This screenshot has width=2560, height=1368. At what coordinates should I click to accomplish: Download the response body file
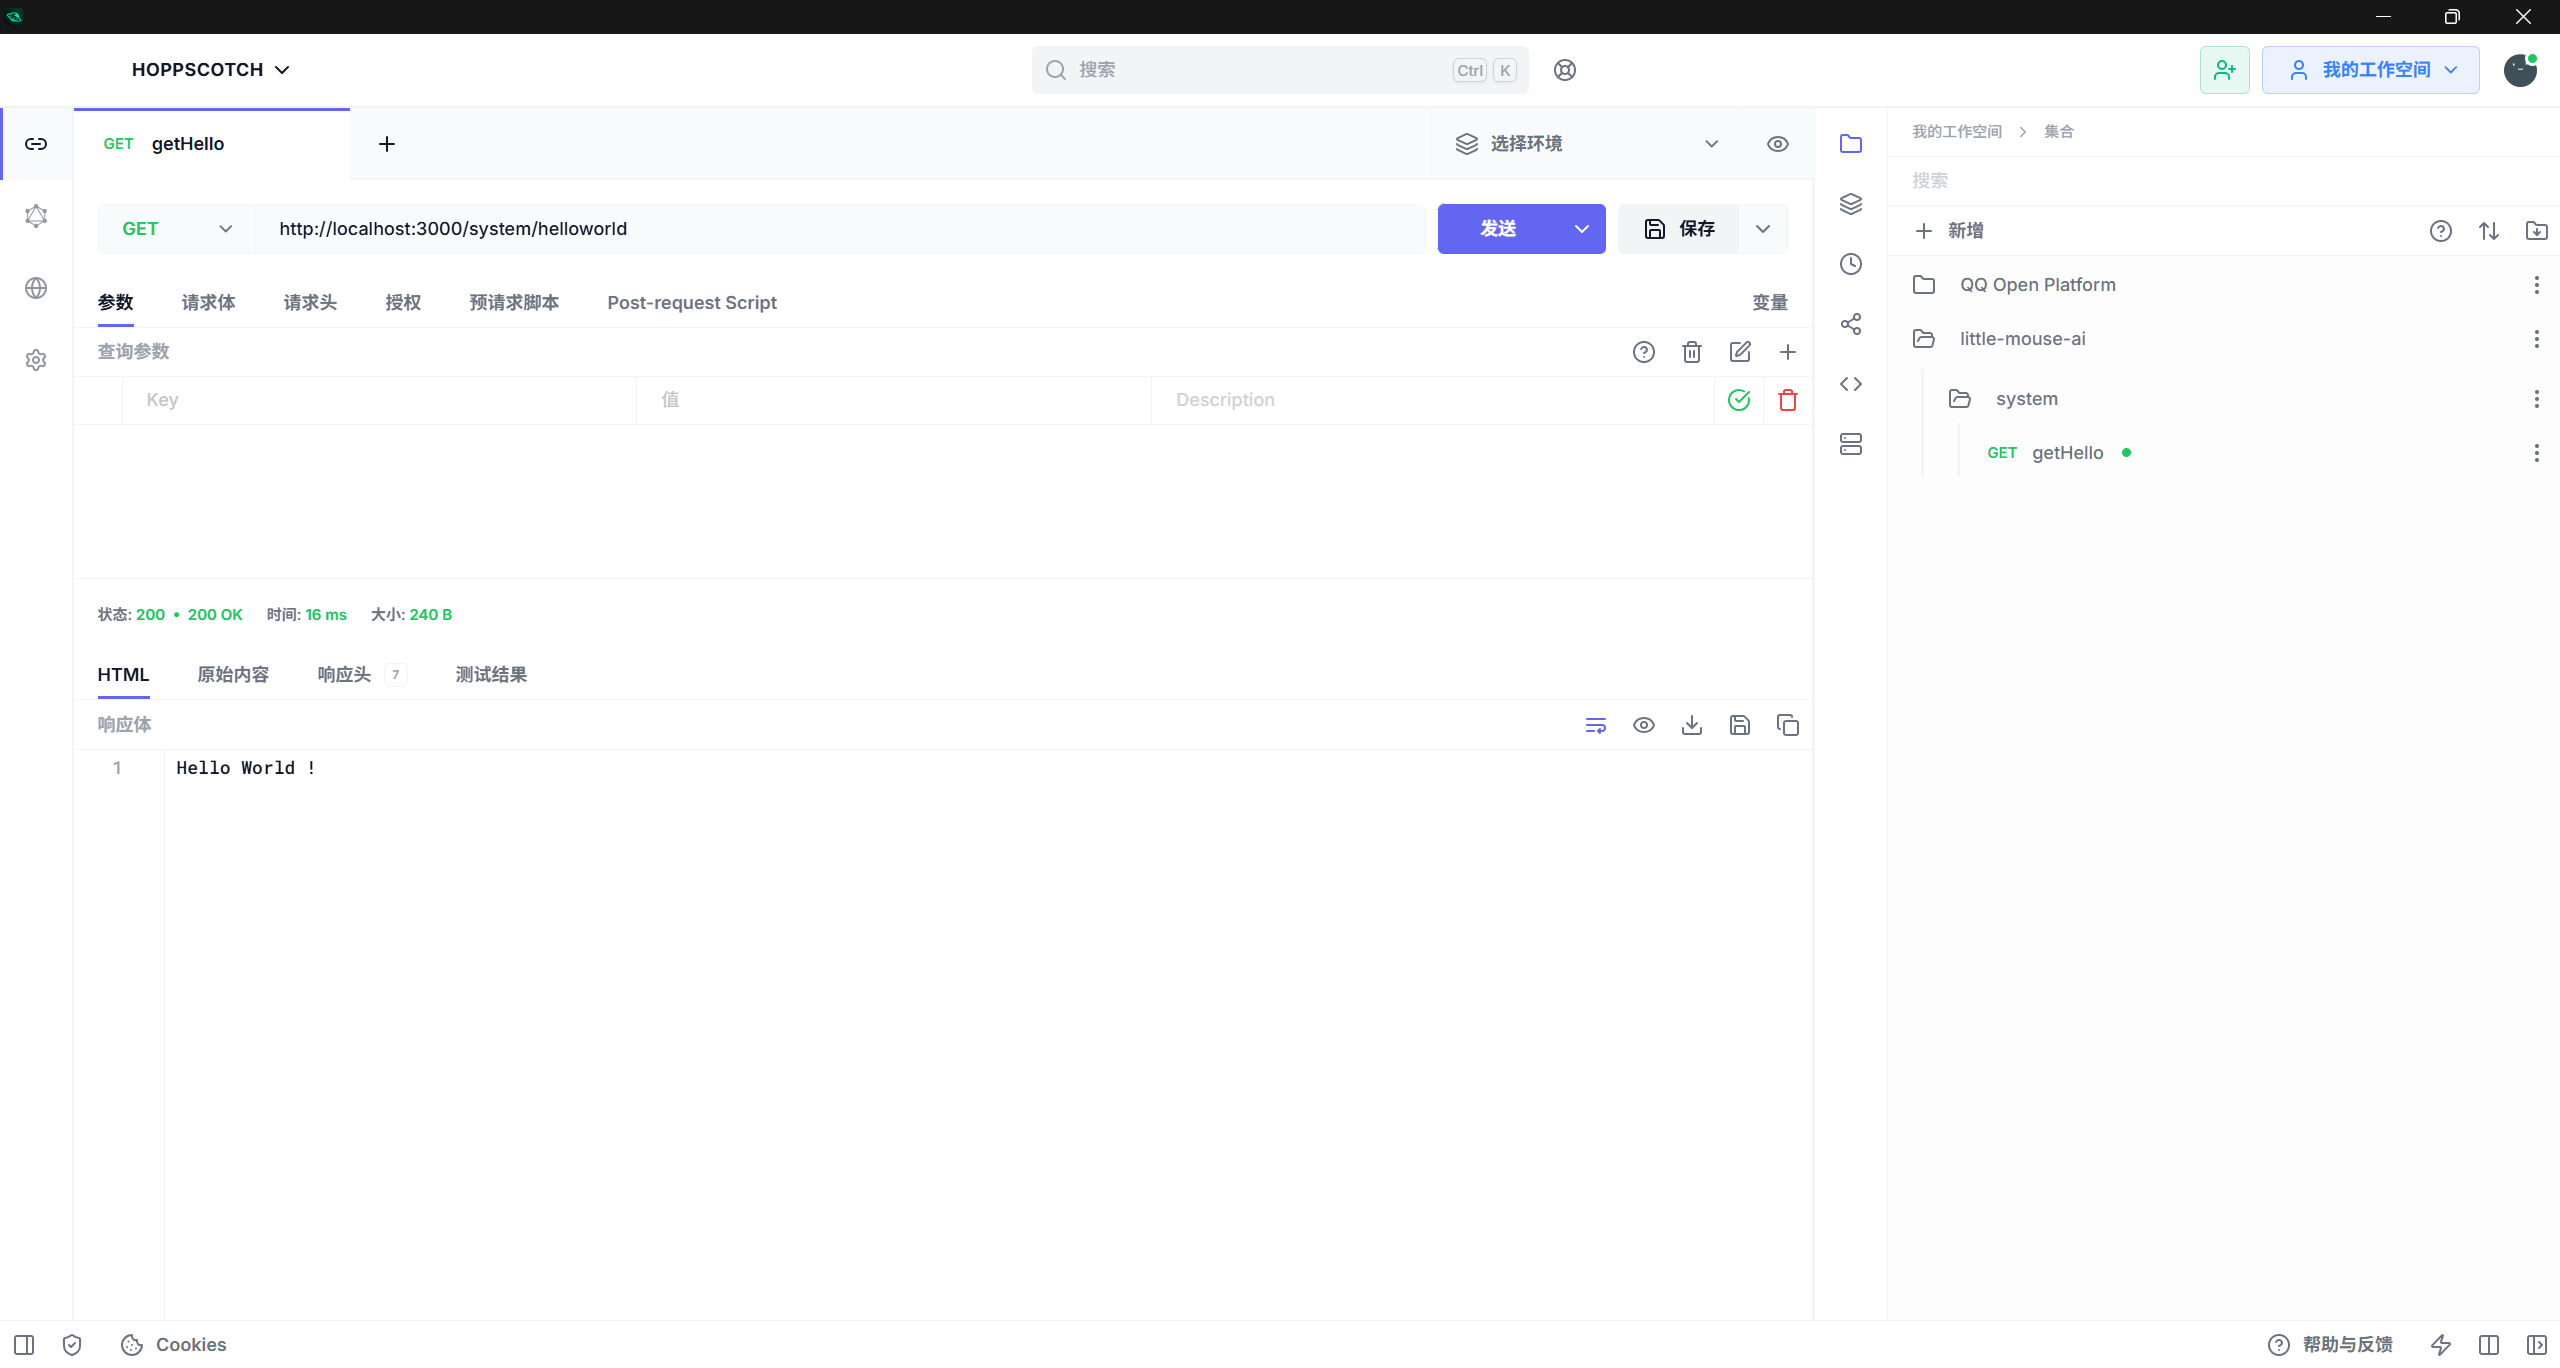click(x=1691, y=725)
